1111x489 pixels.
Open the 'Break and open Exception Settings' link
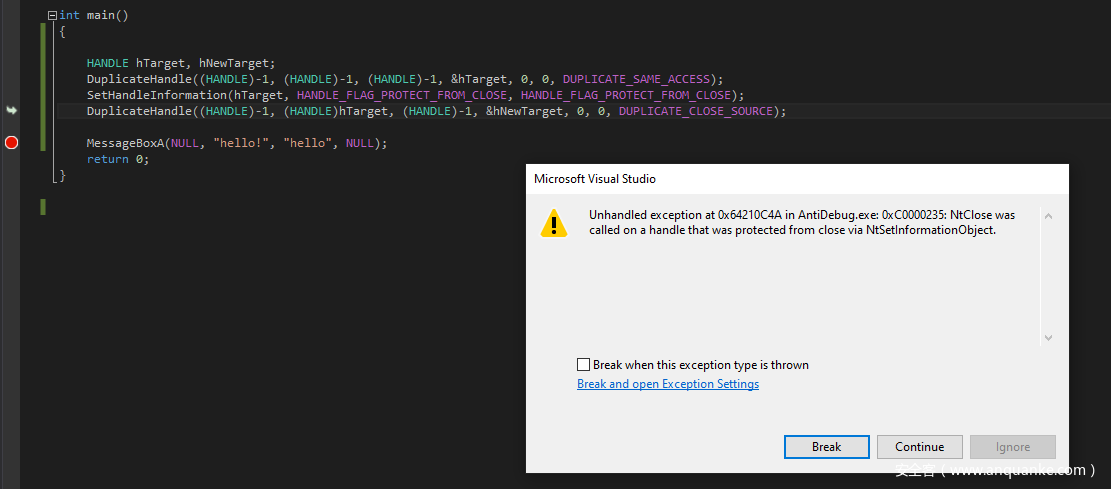[667, 384]
